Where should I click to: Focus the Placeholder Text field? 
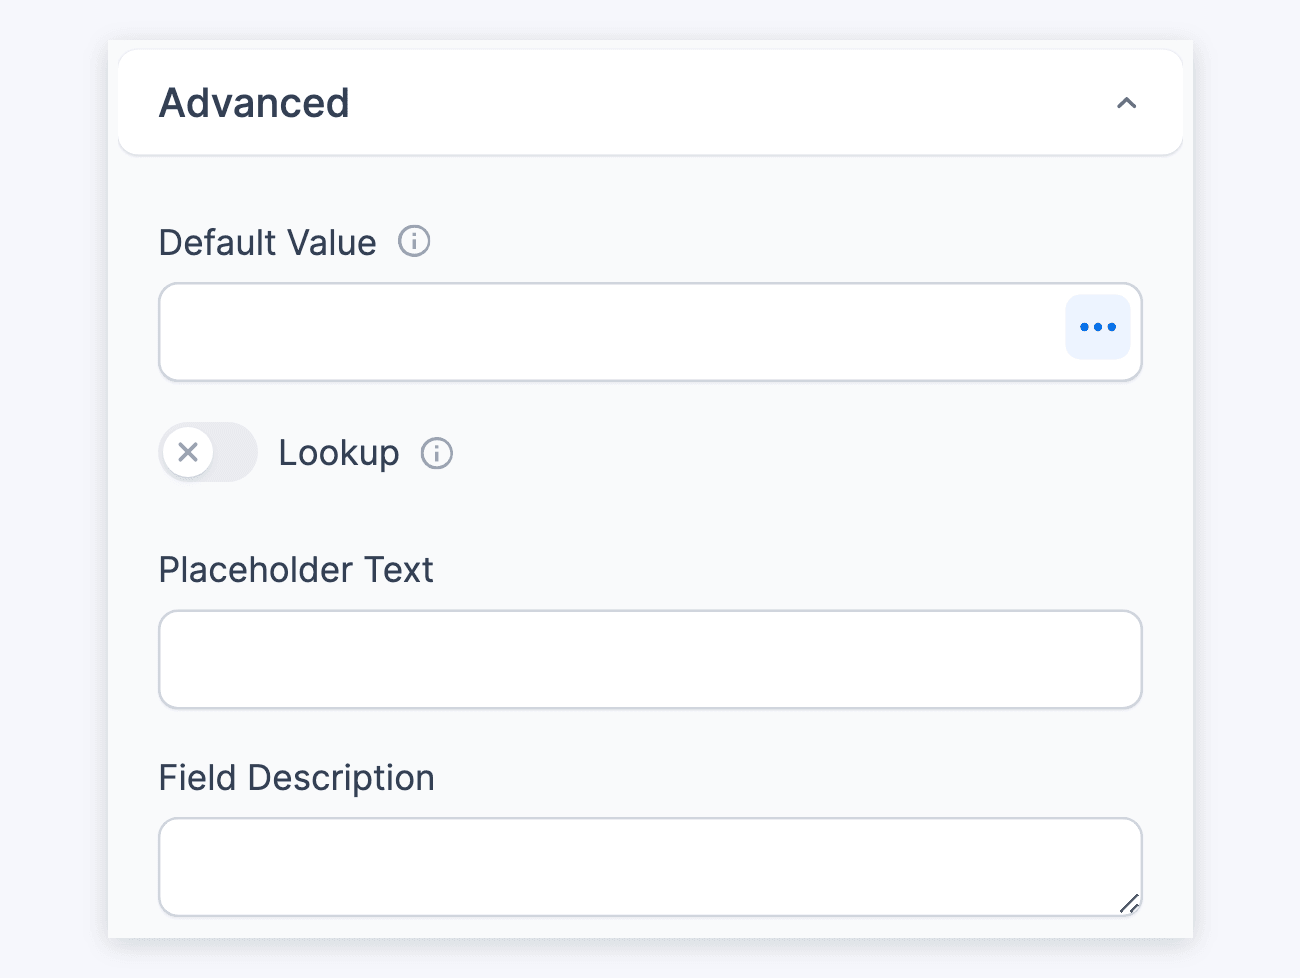[x=650, y=659]
